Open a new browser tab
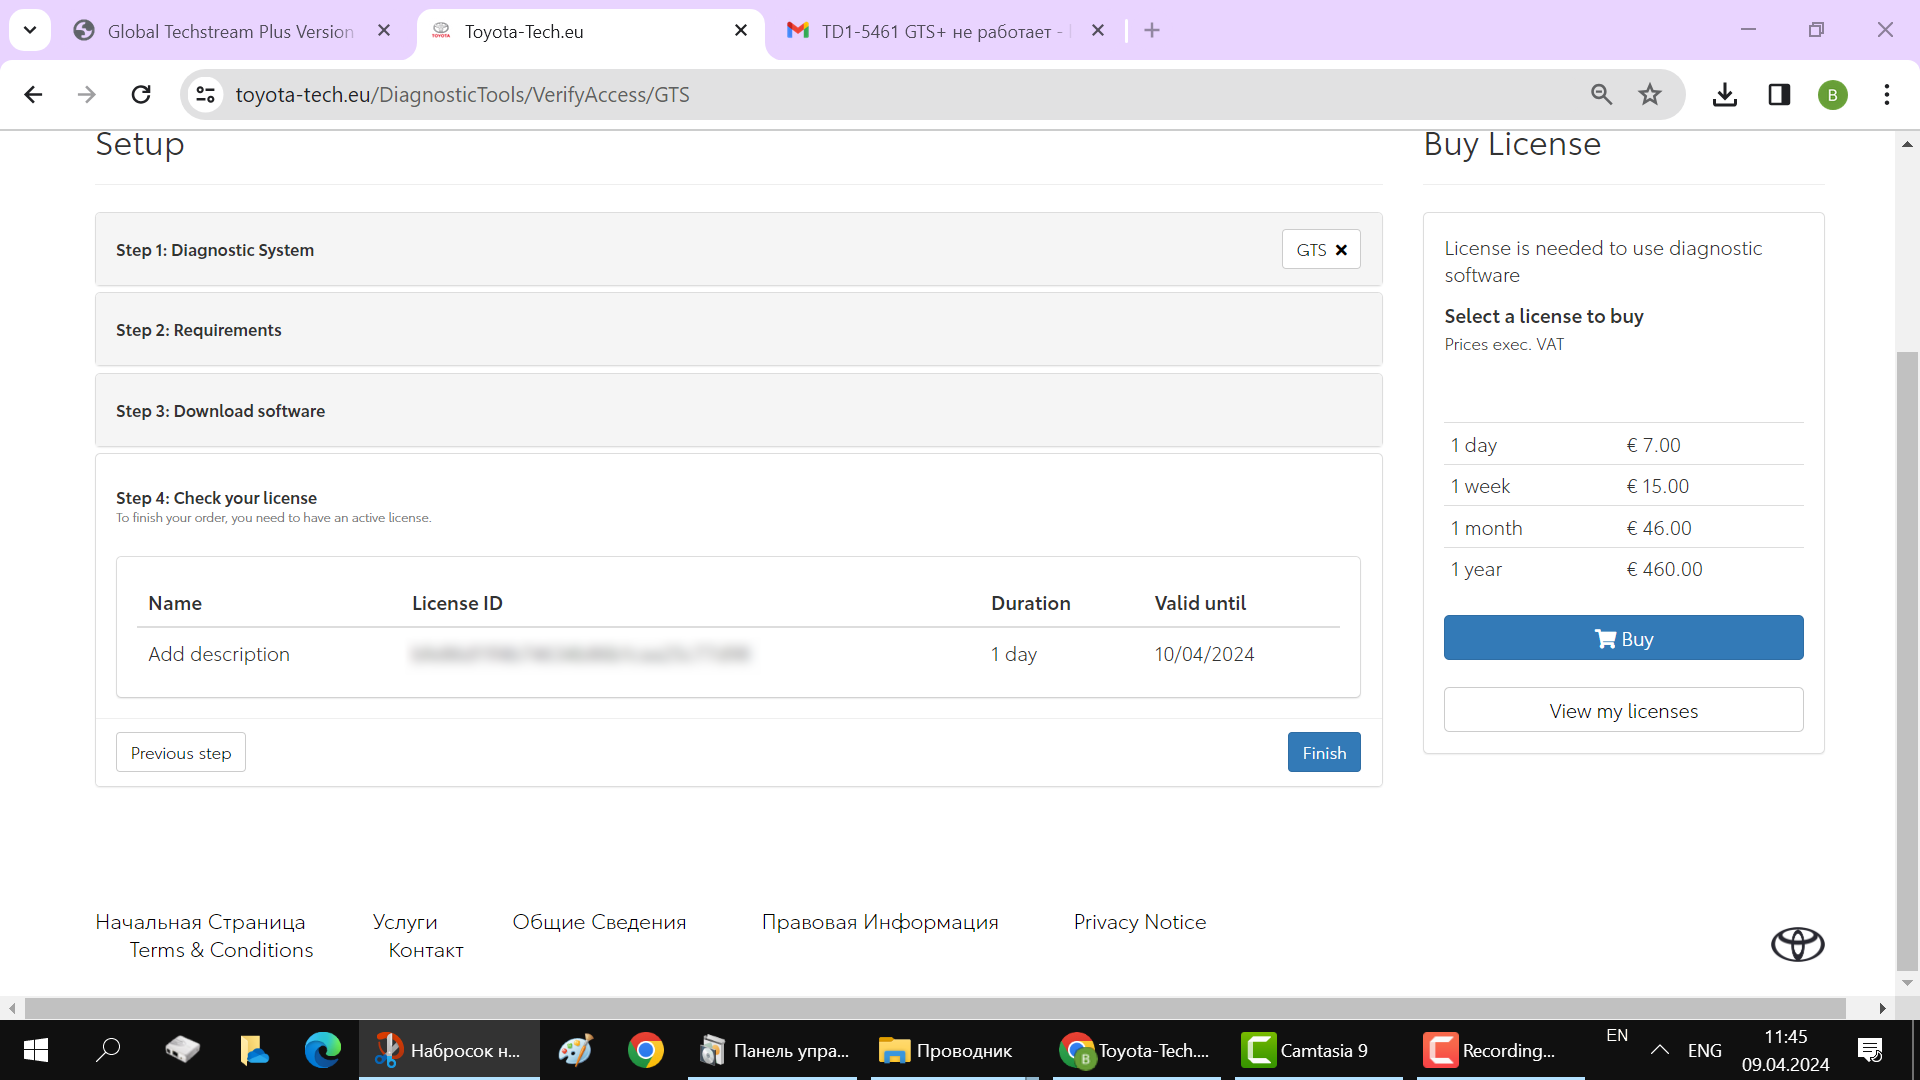 click(1152, 31)
